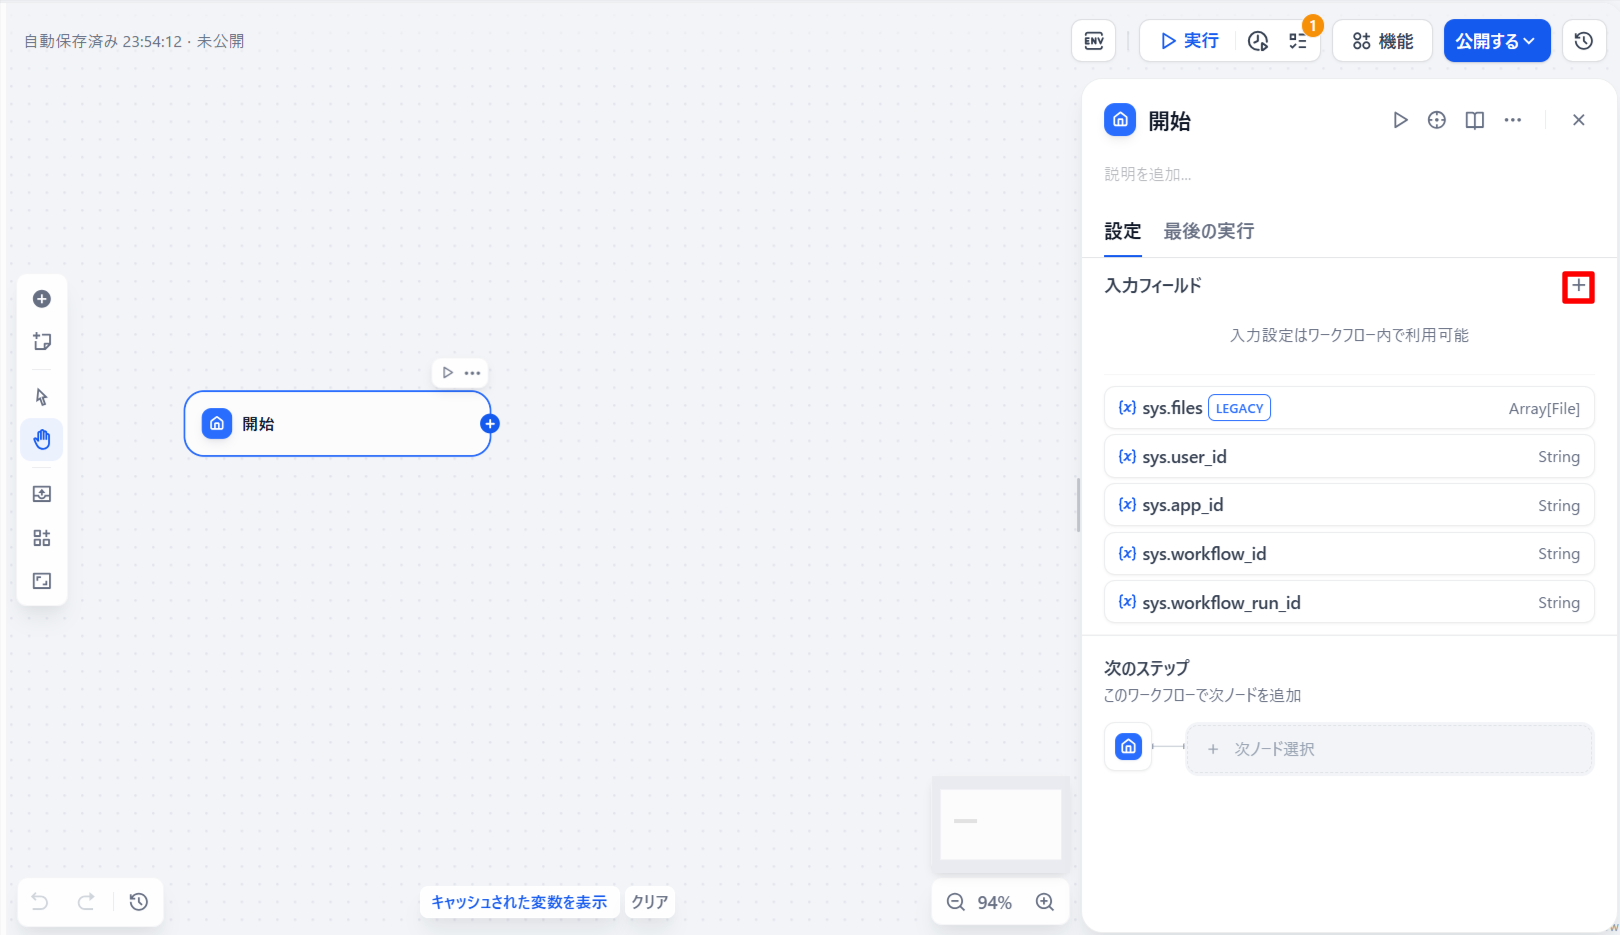
Task: Click the ENV environment variables icon
Action: (1093, 41)
